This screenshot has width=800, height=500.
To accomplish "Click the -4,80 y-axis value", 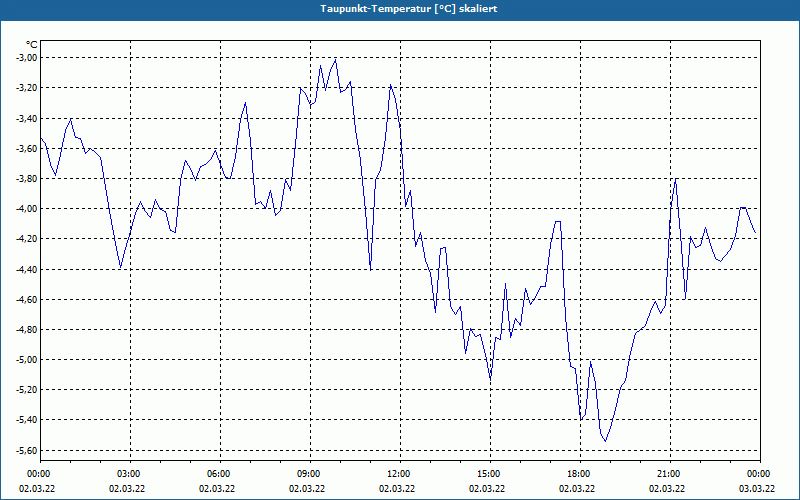I will coord(27,330).
